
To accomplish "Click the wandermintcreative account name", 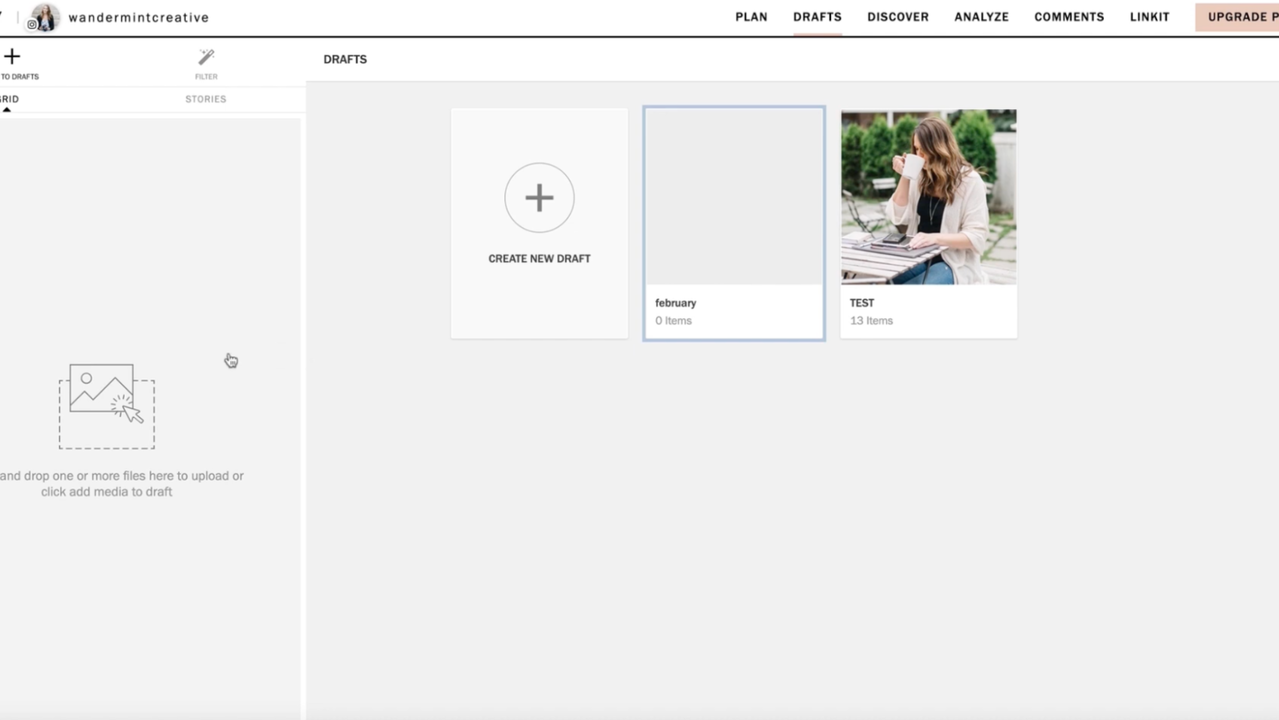I will 138,17.
